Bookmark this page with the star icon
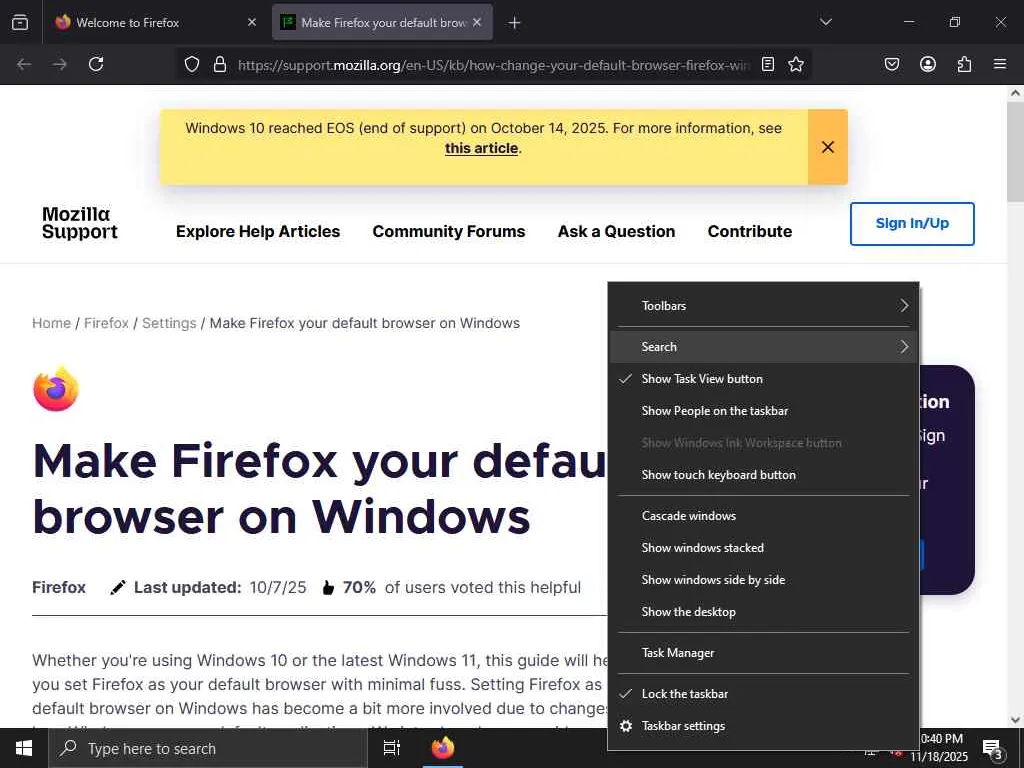 (x=795, y=64)
